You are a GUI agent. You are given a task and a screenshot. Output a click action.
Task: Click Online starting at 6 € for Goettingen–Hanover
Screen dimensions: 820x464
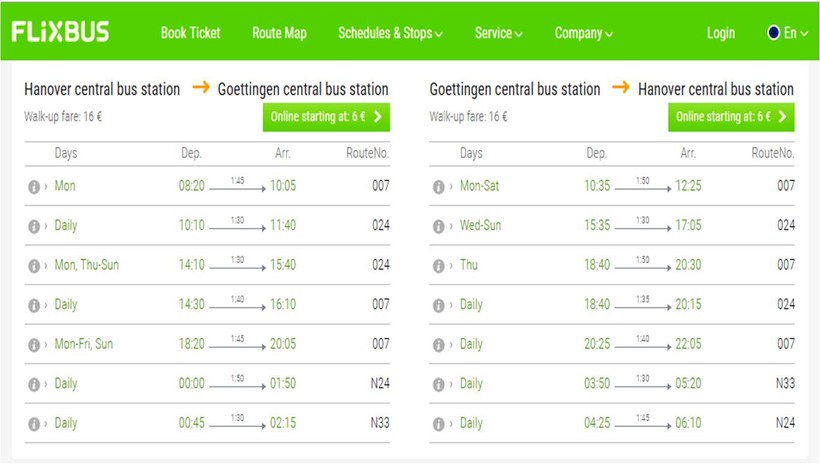pyautogui.click(x=731, y=117)
